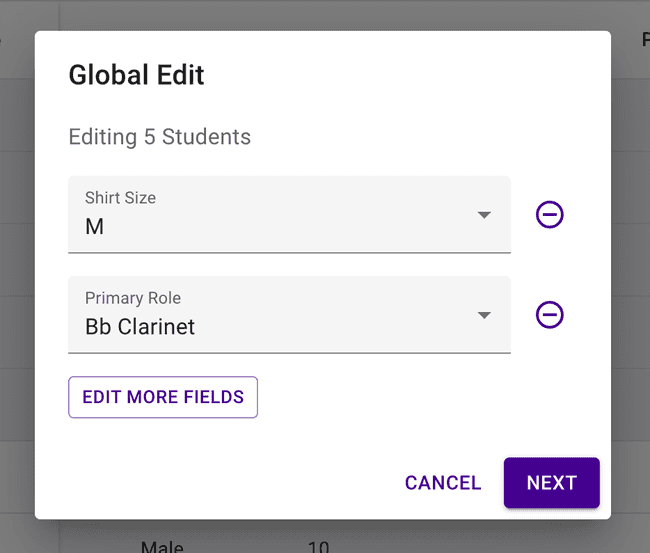650x553 pixels.
Task: Open the Primary Role dropdown
Action: click(x=288, y=315)
